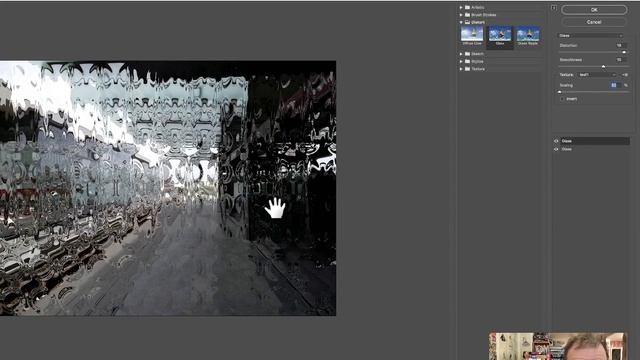Hide the unselected Glass effect layer eye
Screen dimensions: 640x360
(556, 149)
